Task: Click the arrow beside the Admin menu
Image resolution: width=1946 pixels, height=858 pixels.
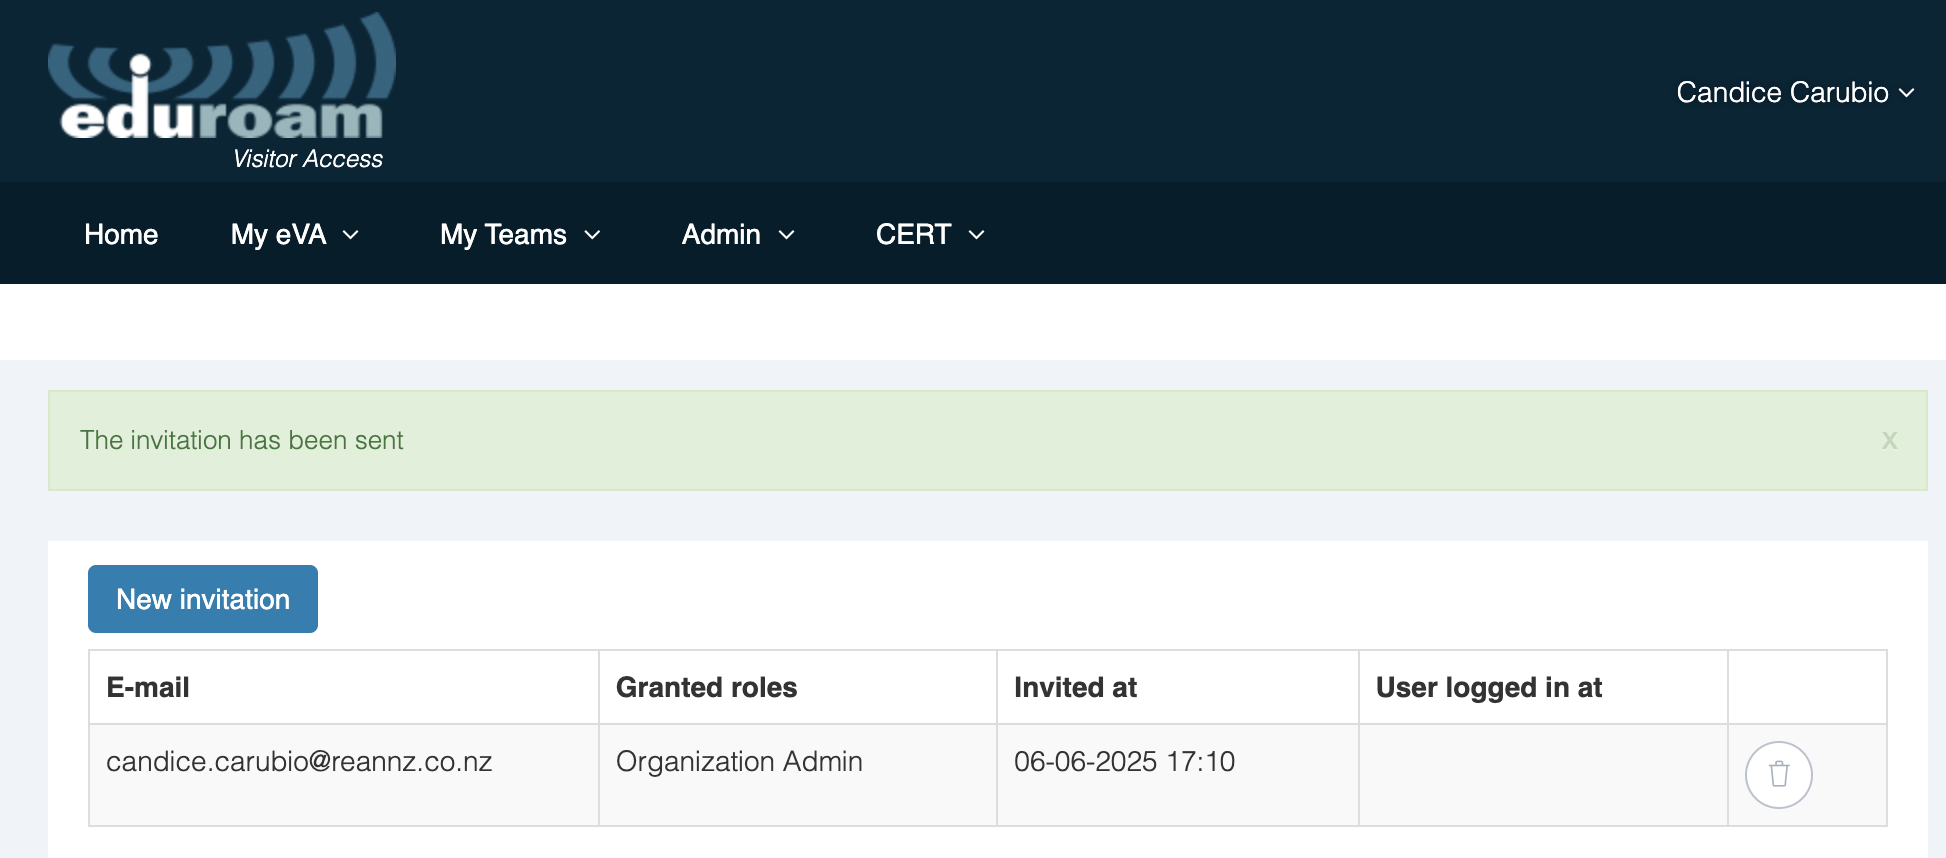Action: click(x=787, y=235)
